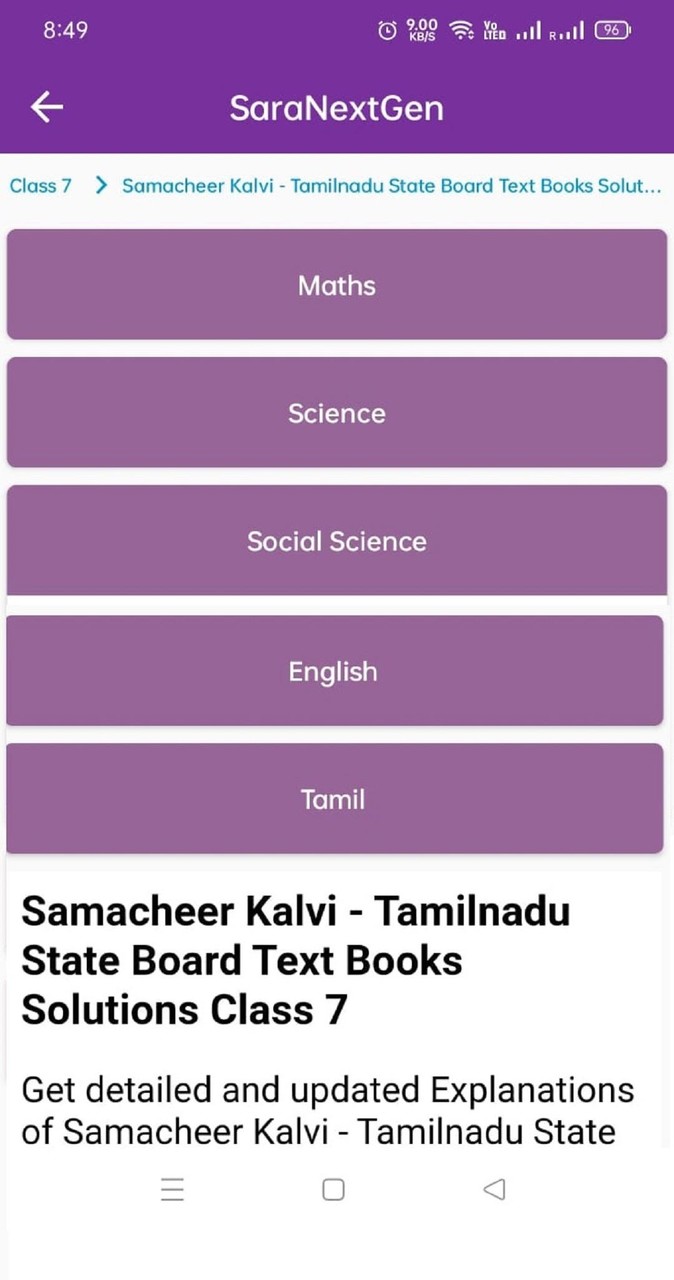This screenshot has height=1280, width=674.
Task: Open English textbook solutions
Action: coord(333,671)
